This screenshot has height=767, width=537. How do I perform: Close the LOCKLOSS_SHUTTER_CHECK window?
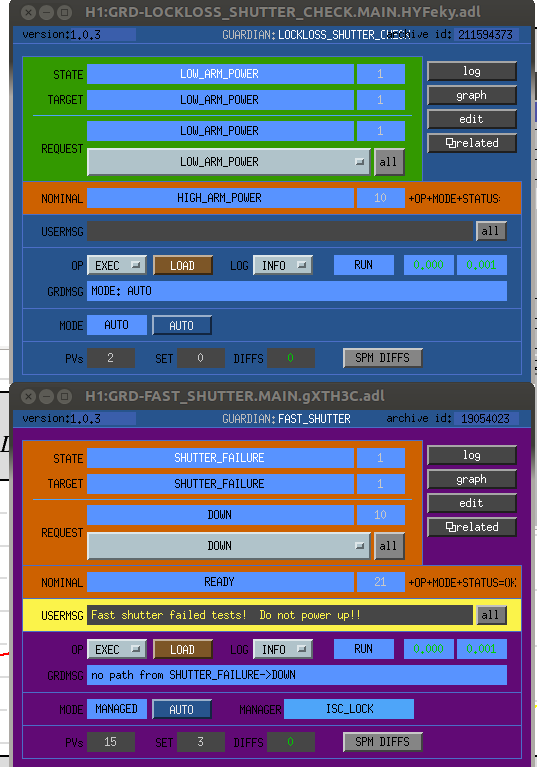(29, 12)
